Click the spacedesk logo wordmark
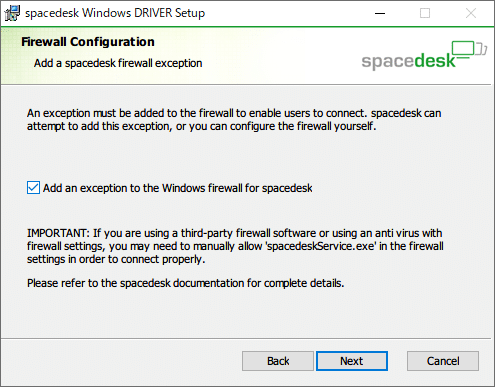This screenshot has height=387, width=495. [409, 61]
